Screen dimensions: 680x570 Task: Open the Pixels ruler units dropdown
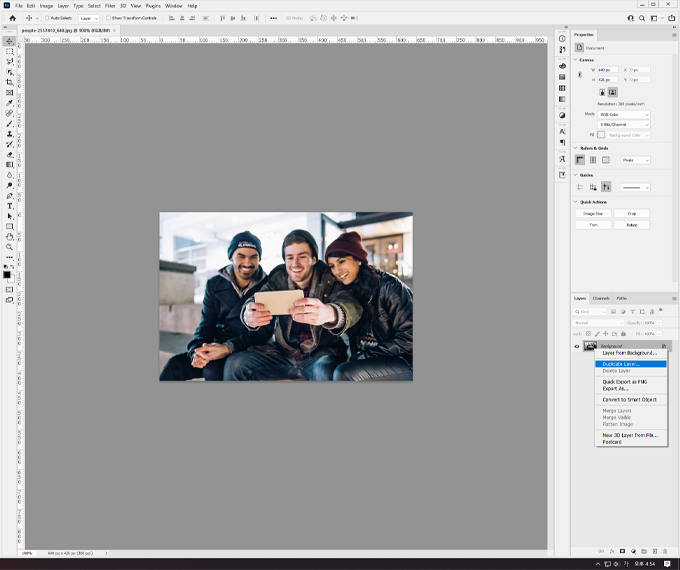tap(635, 160)
